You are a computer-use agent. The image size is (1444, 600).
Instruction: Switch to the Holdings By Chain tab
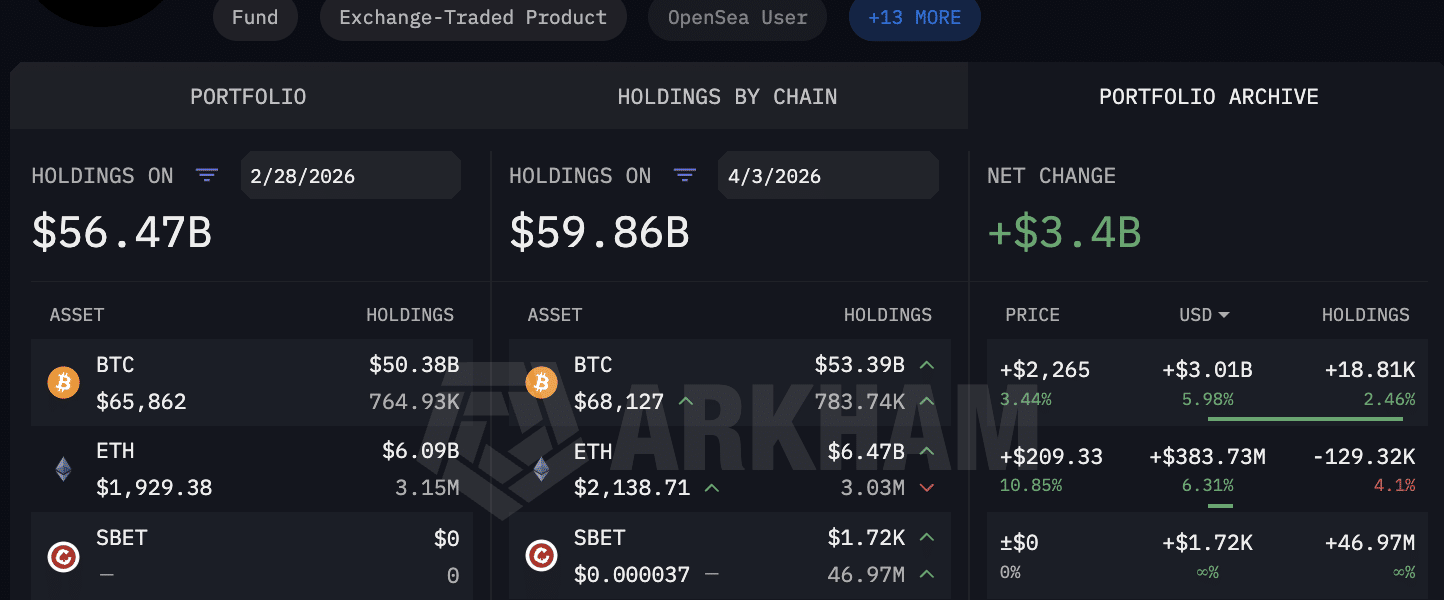point(727,97)
